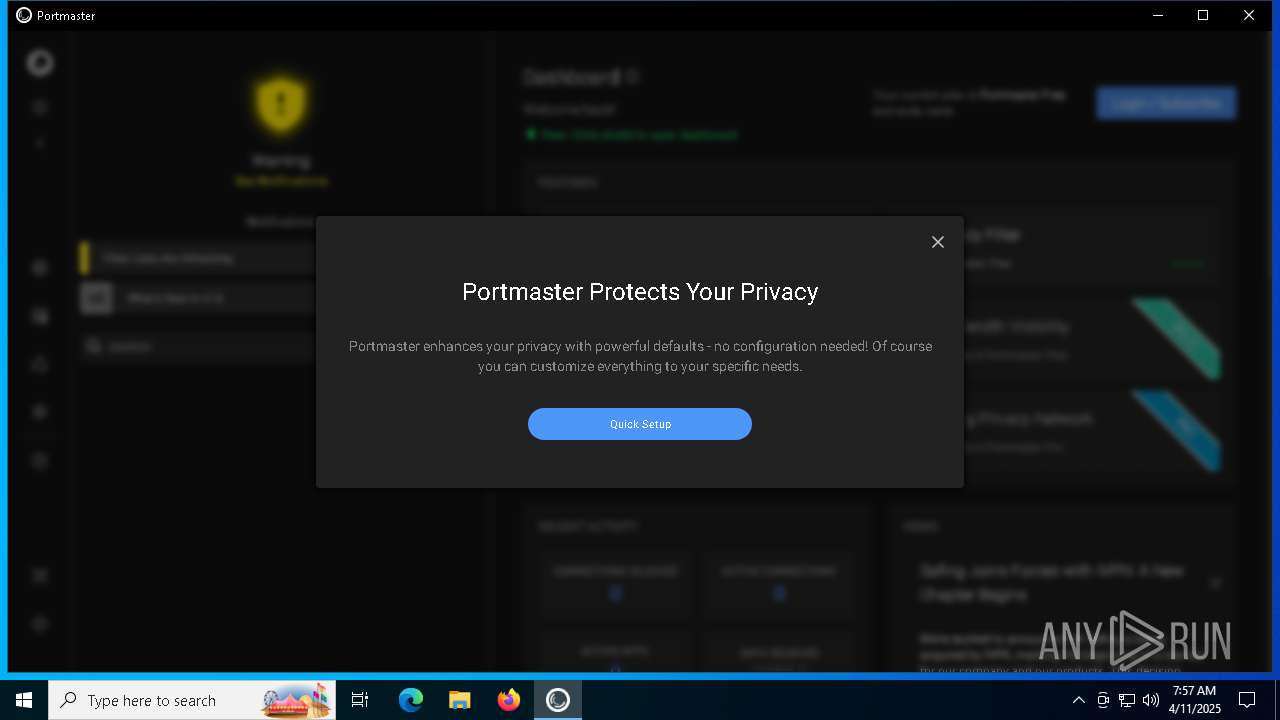
Task: Launch Microsoft Edge from the taskbar
Action: (411, 700)
